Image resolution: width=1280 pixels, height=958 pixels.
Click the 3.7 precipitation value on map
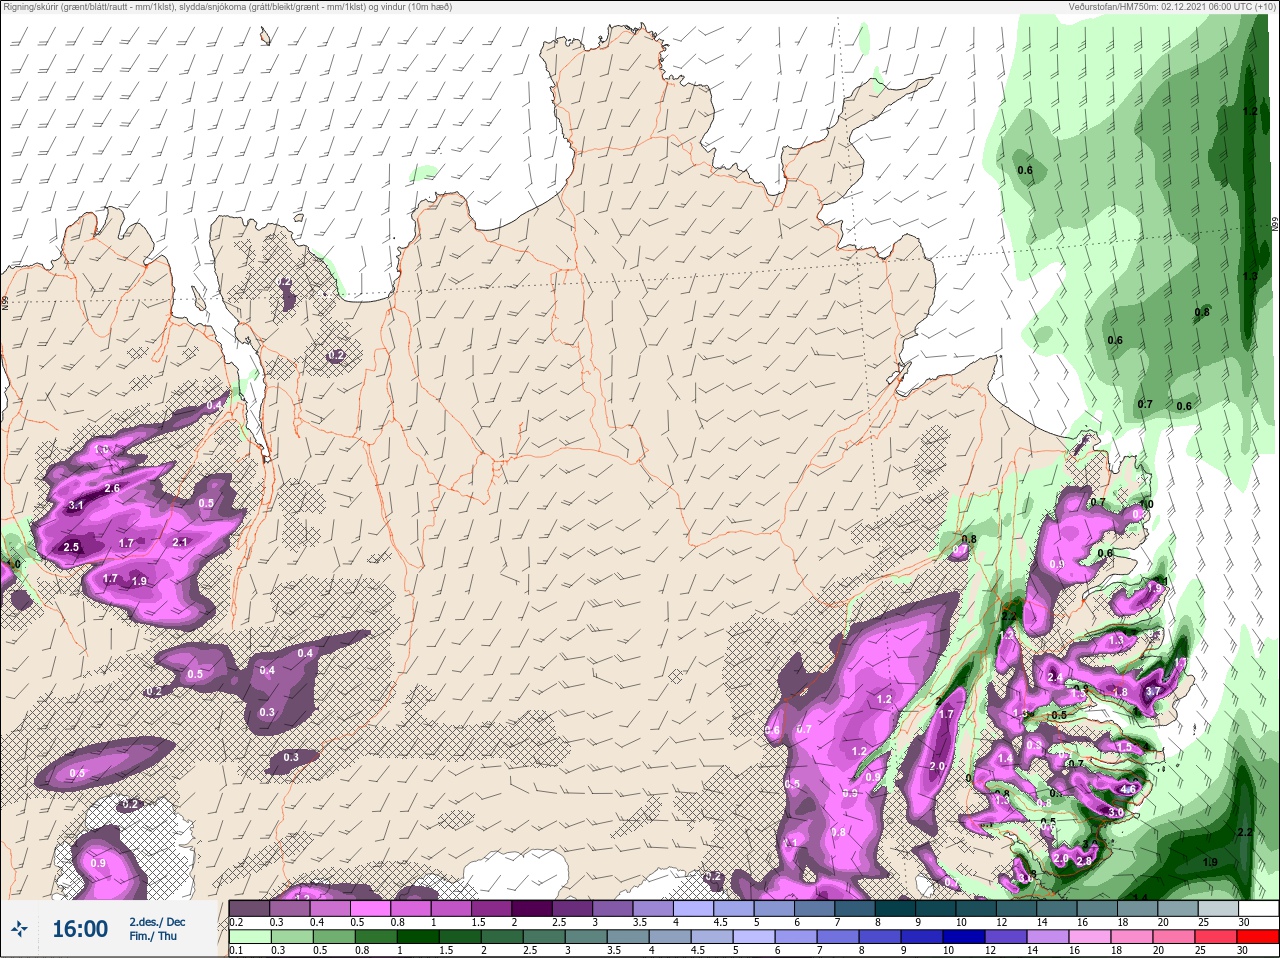(1152, 691)
